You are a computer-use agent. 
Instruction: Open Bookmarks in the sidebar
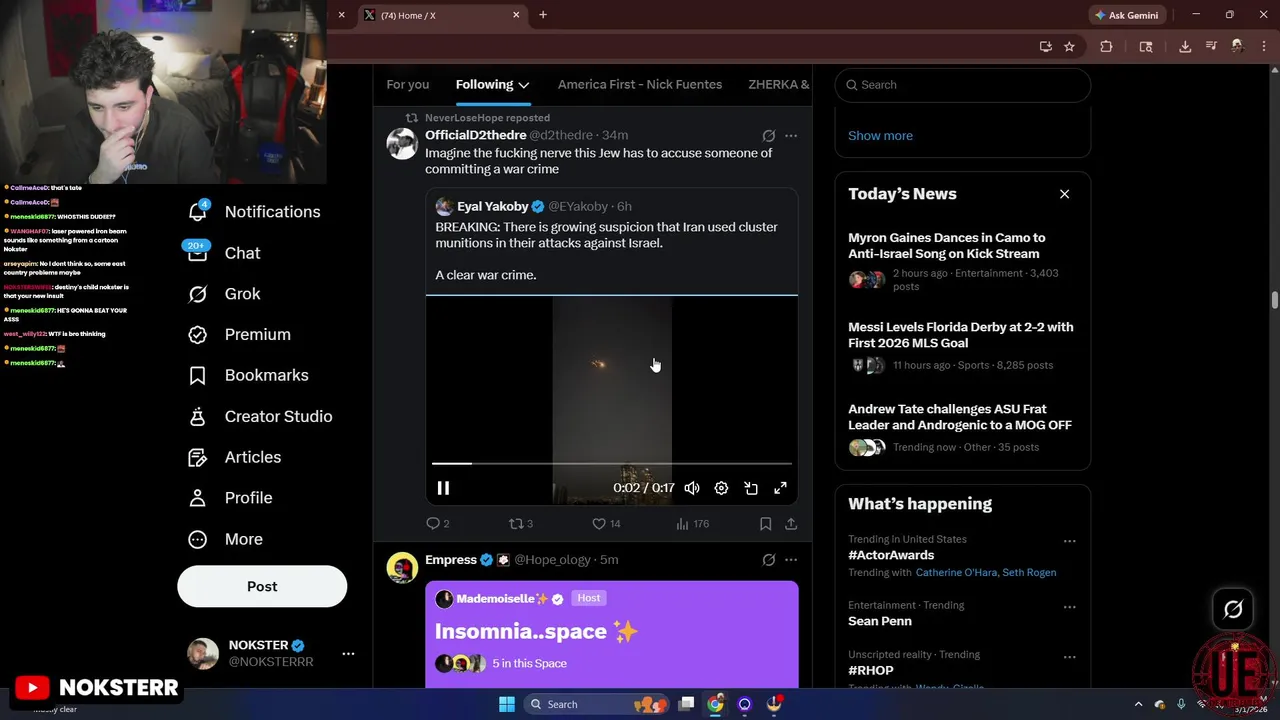(x=249, y=375)
